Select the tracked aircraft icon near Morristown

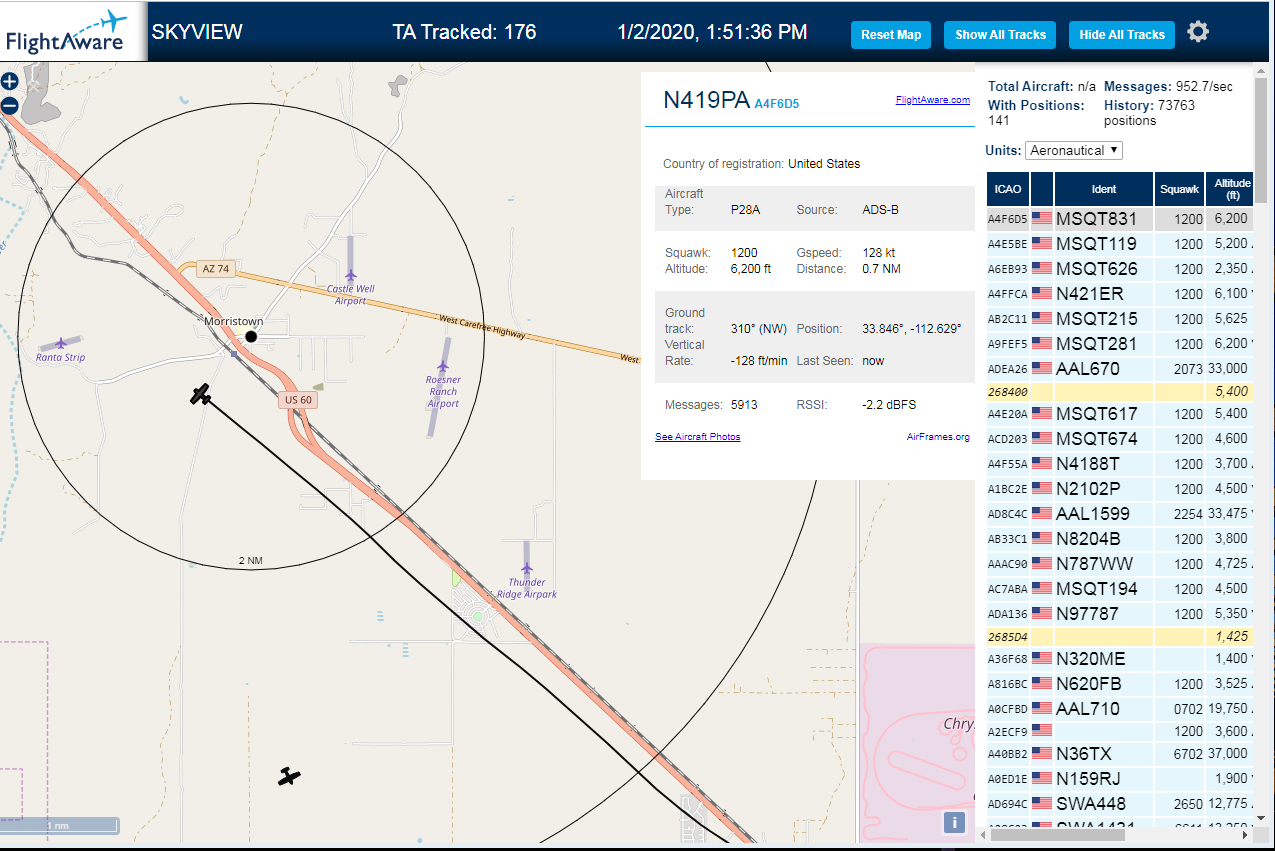201,394
